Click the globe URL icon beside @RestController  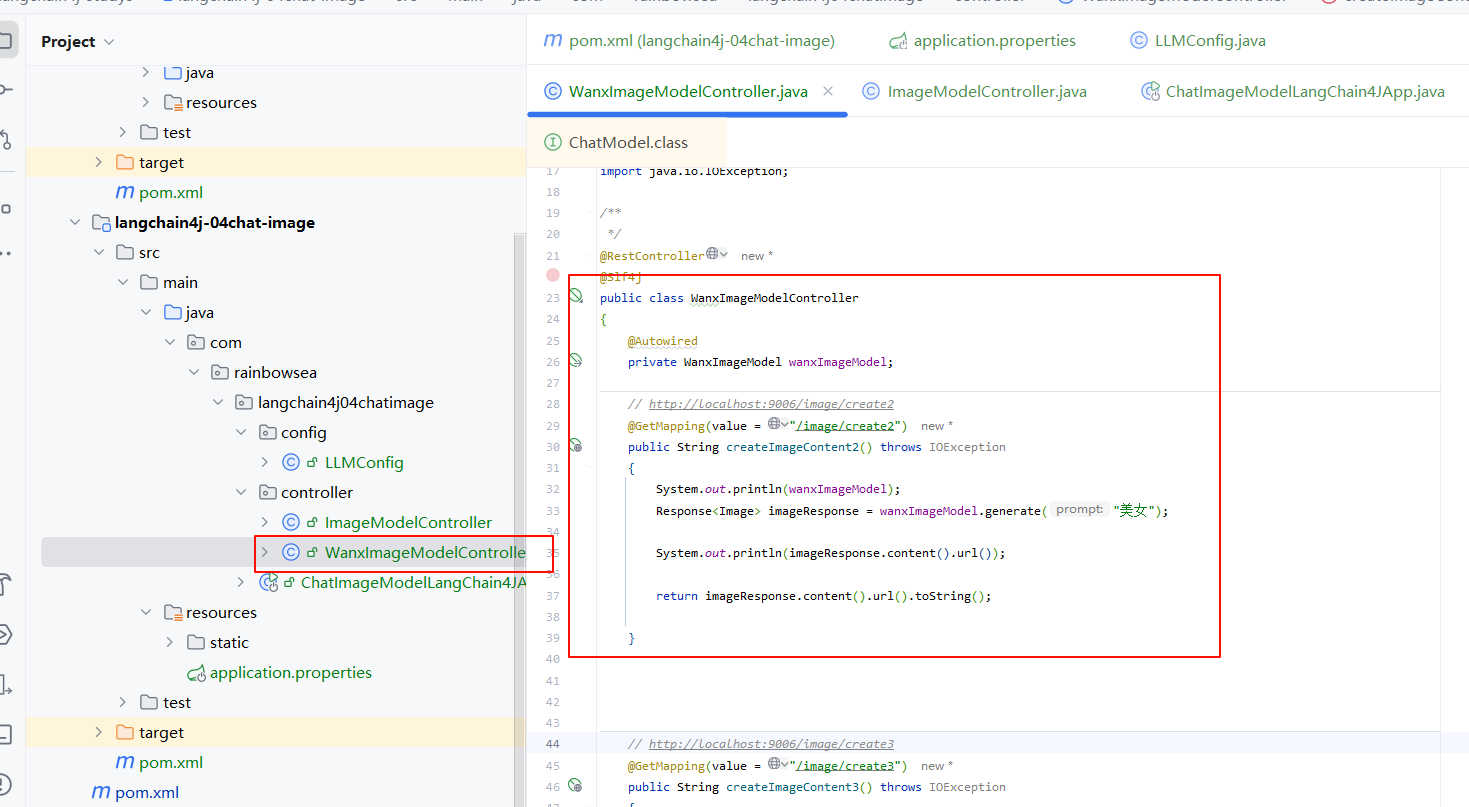coord(712,254)
